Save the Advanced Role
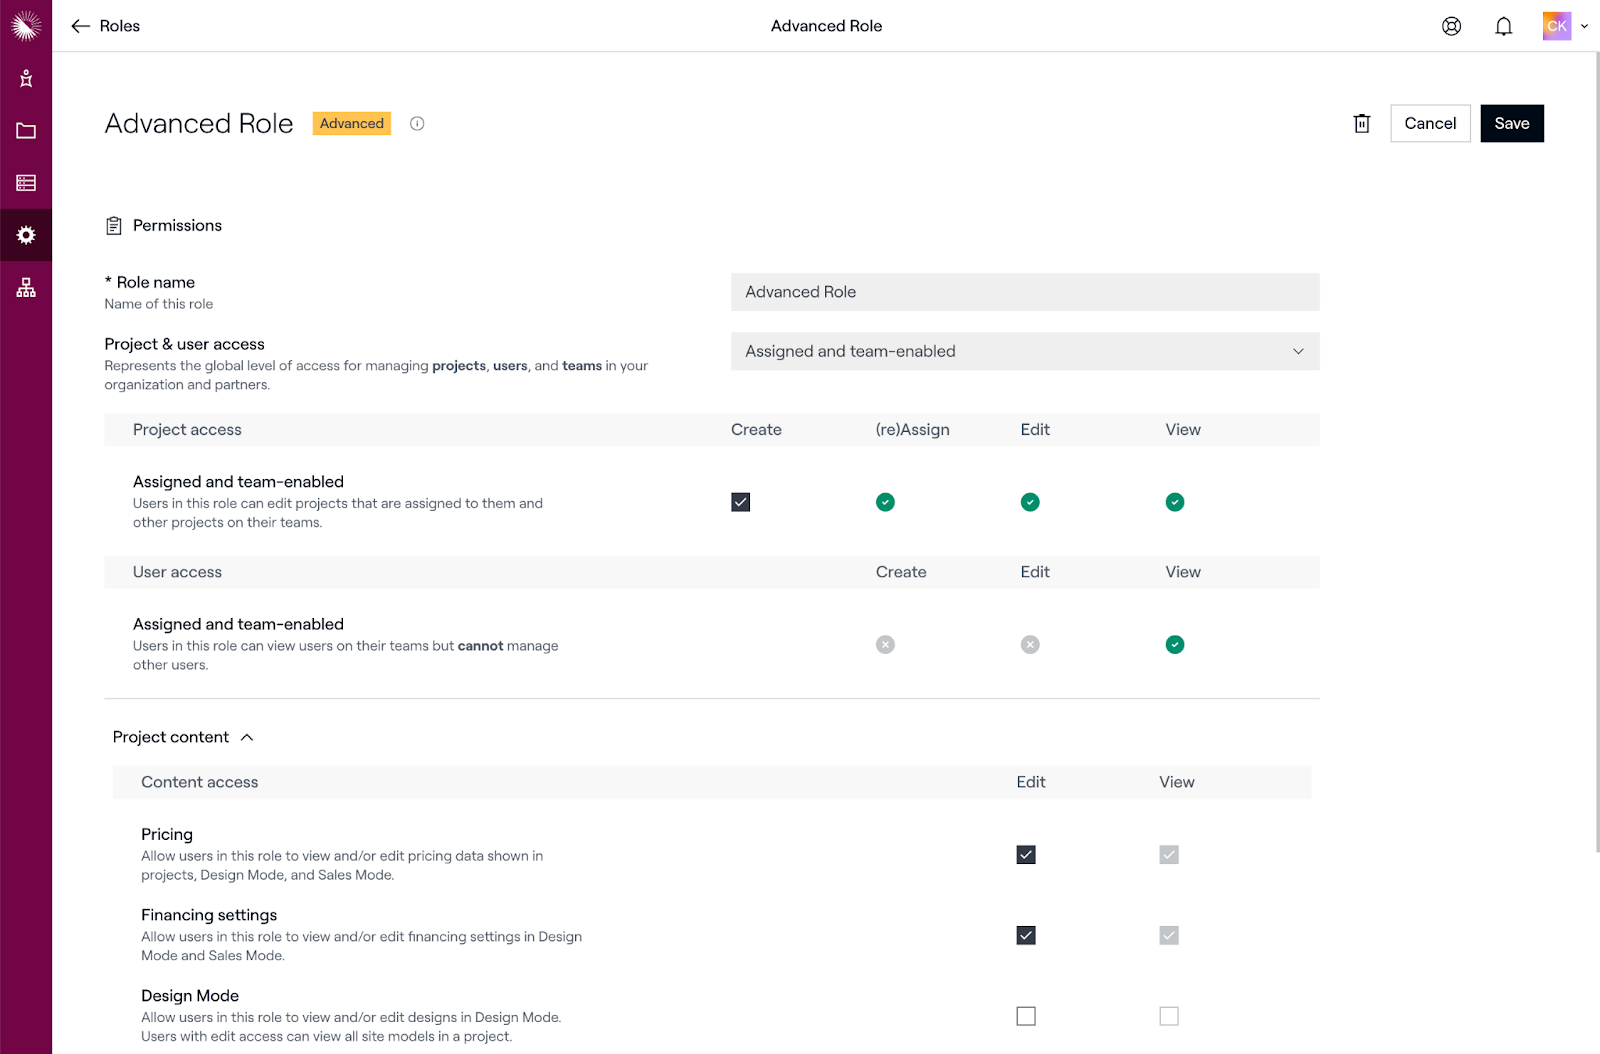 [1511, 123]
